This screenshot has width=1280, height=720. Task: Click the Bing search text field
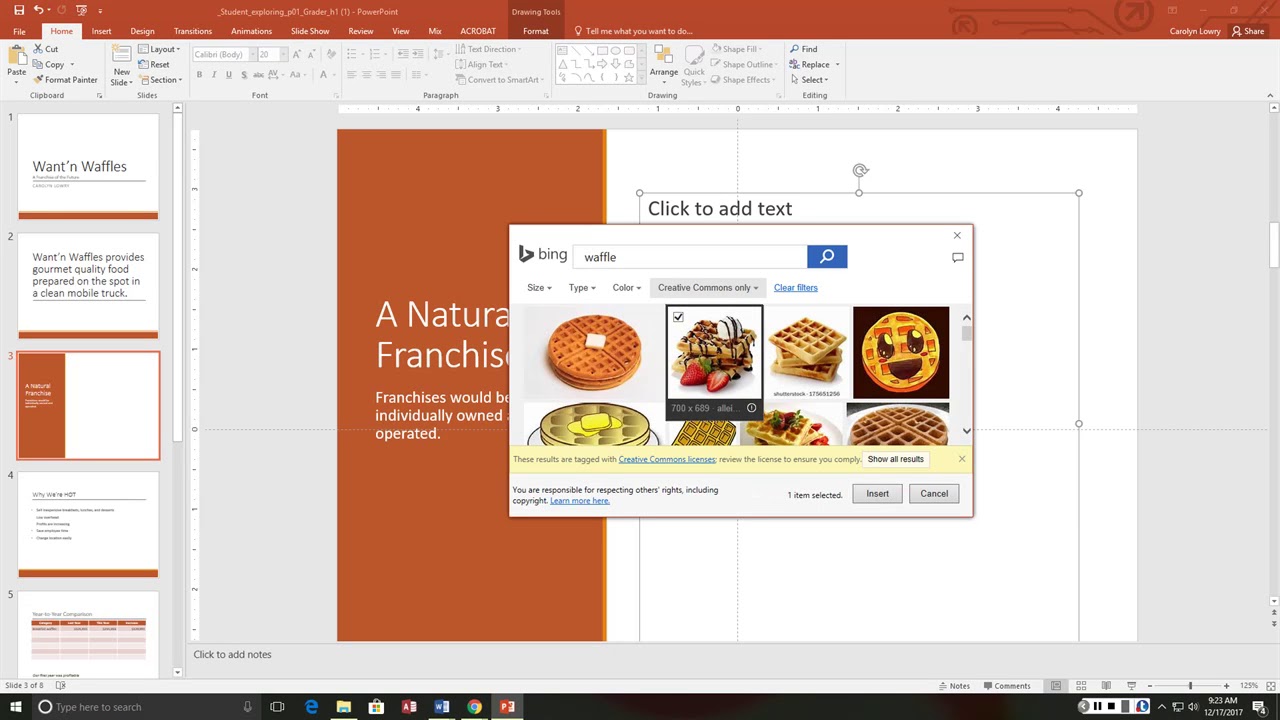point(690,257)
